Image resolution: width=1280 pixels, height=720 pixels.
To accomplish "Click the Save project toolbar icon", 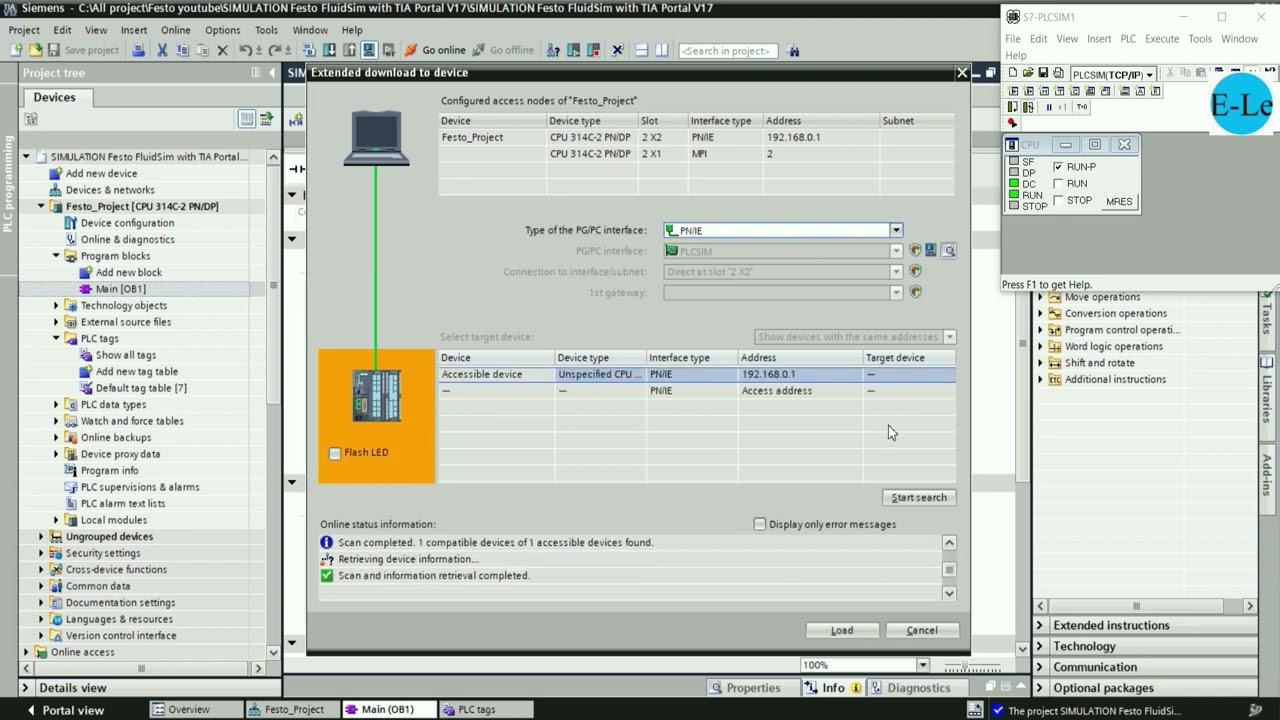I will click(54, 50).
